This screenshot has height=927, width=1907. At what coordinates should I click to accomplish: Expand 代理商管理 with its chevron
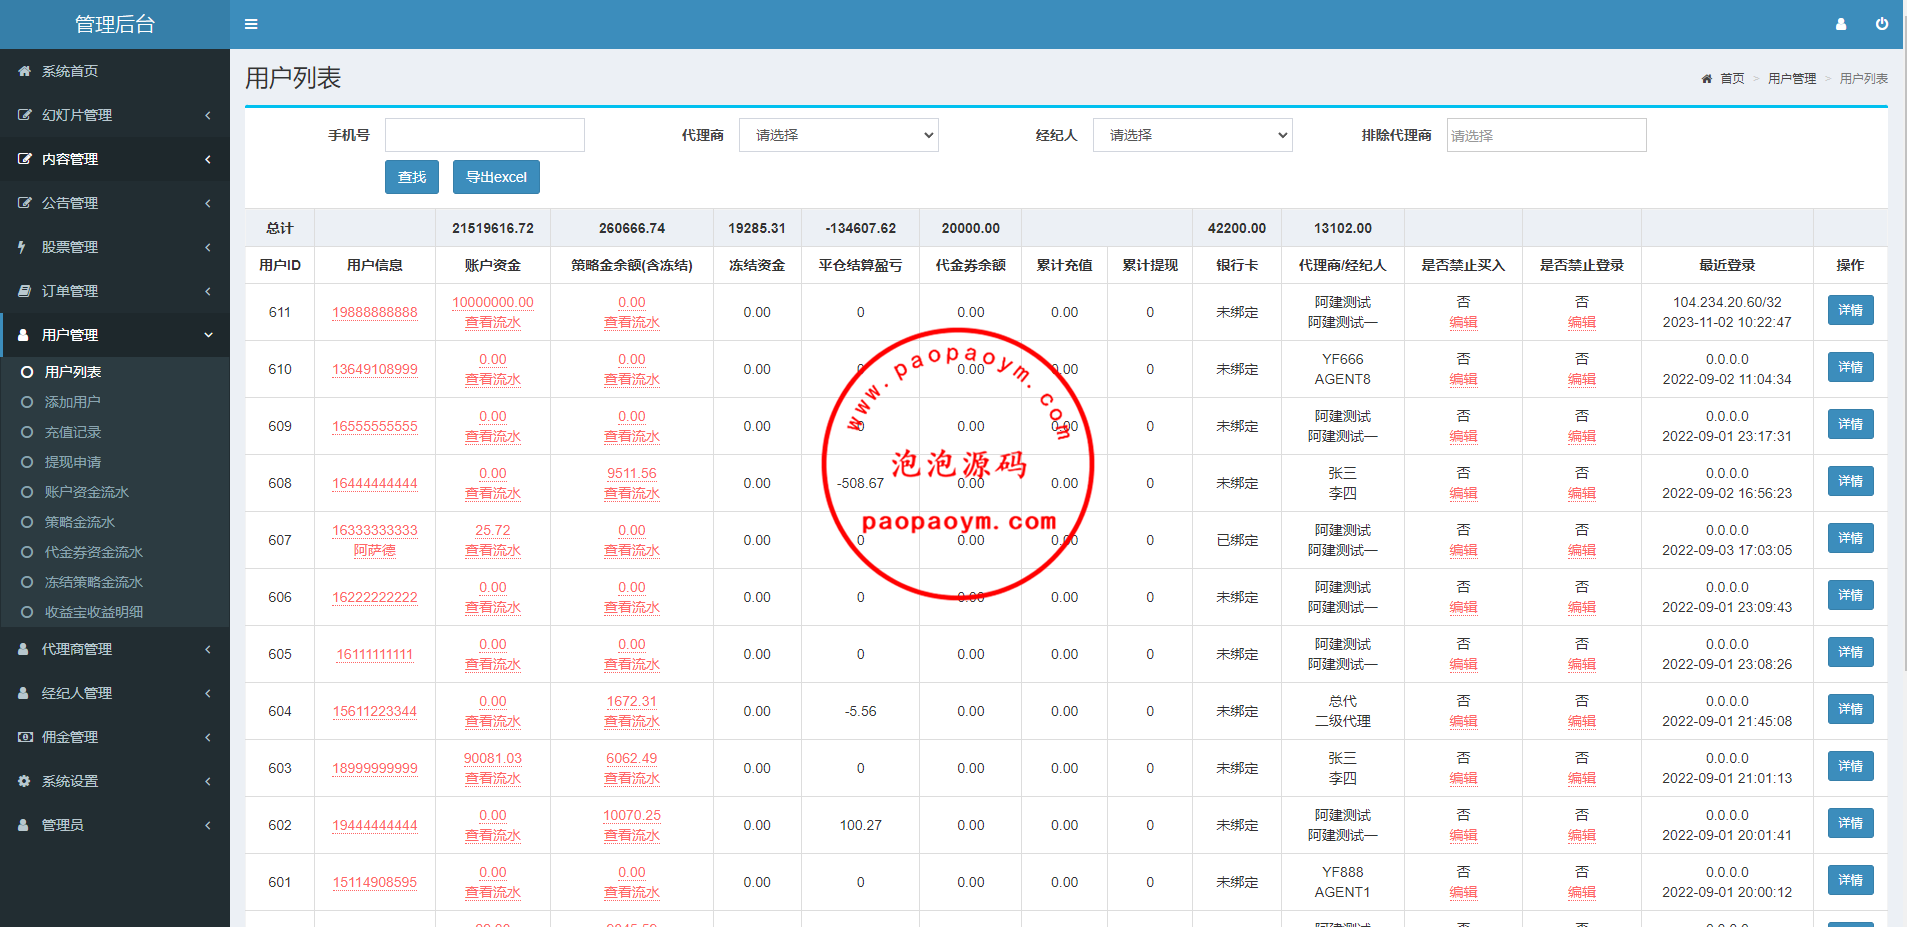pyautogui.click(x=208, y=649)
